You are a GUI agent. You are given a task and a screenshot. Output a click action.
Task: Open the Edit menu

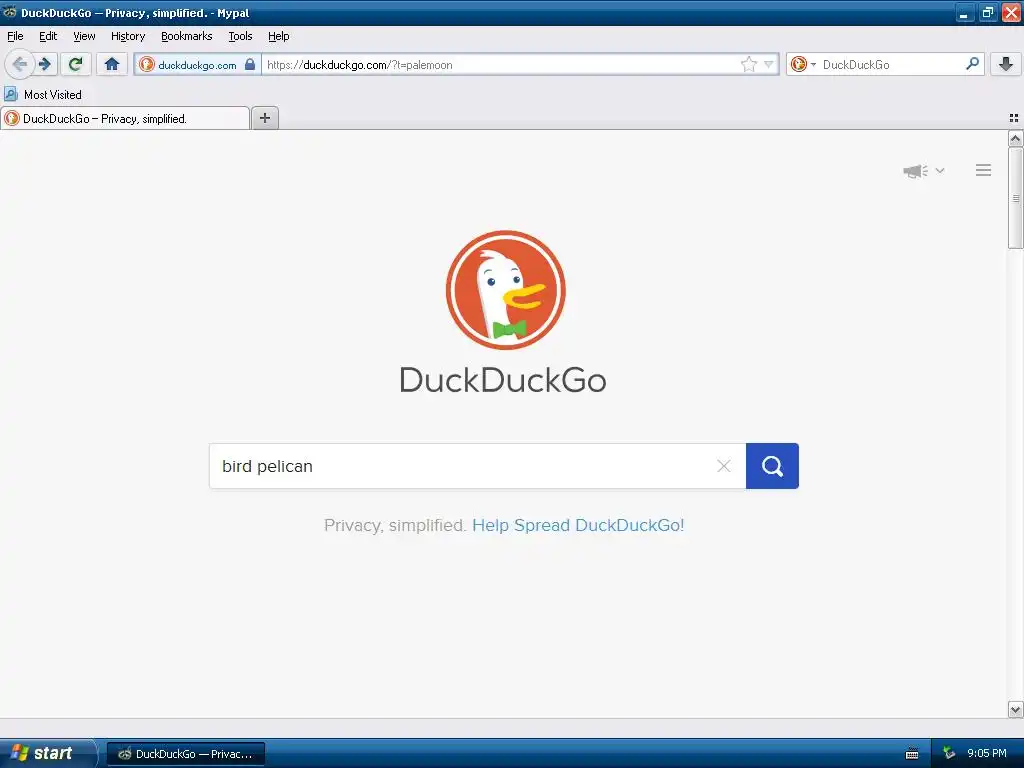pyautogui.click(x=48, y=37)
